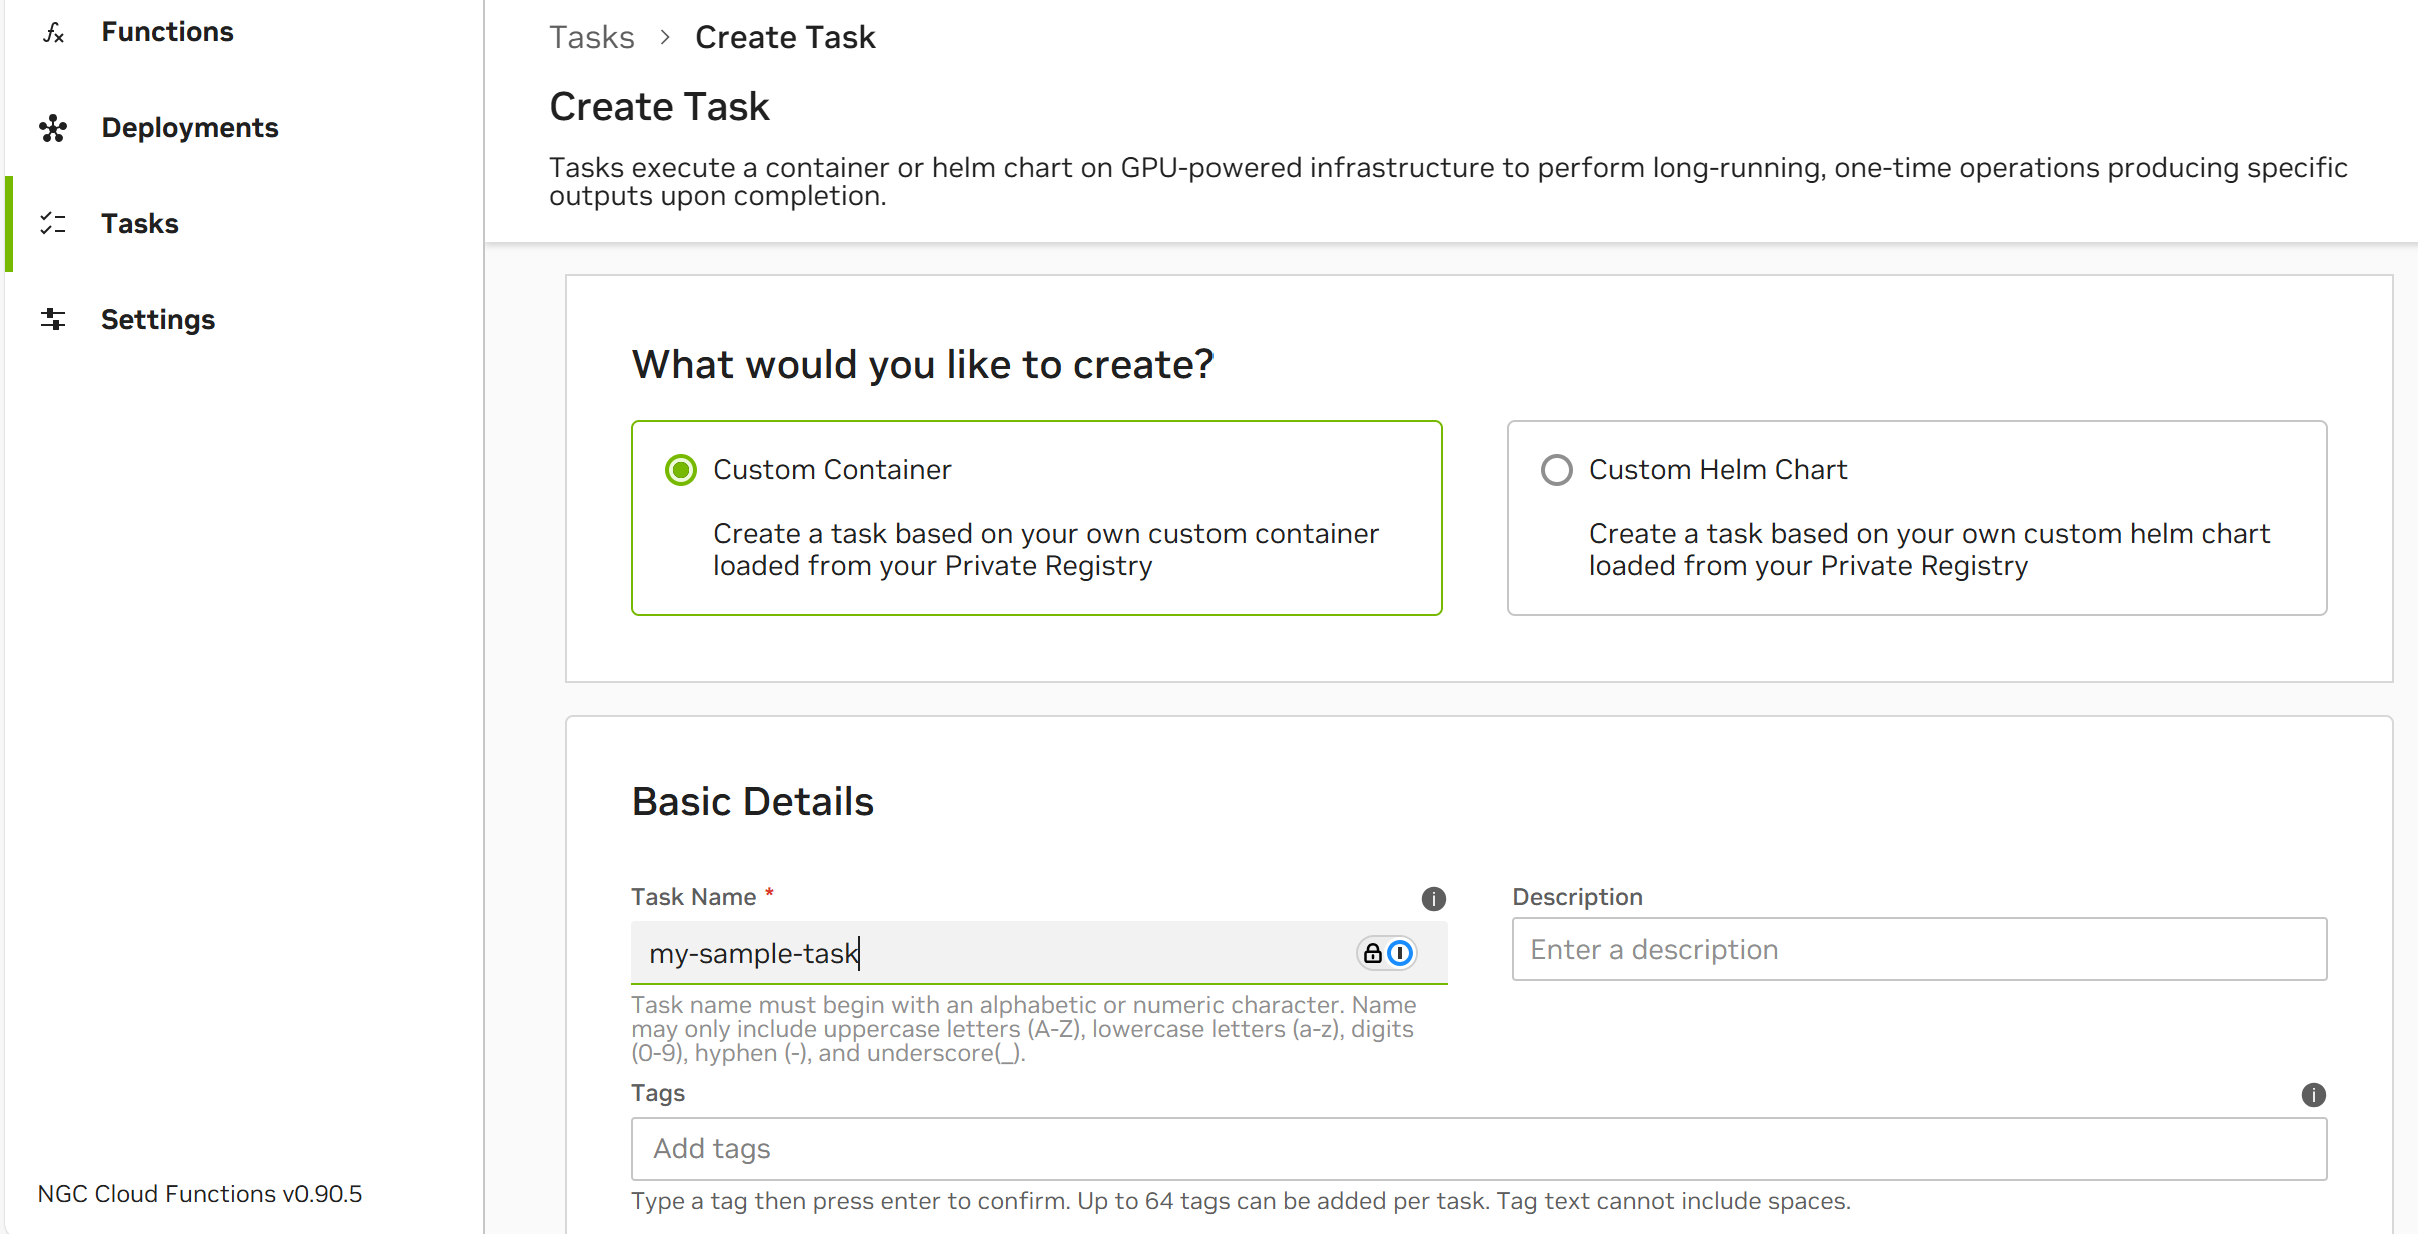
Task: Open Deployments from the sidebar navigation
Action: pos(189,128)
